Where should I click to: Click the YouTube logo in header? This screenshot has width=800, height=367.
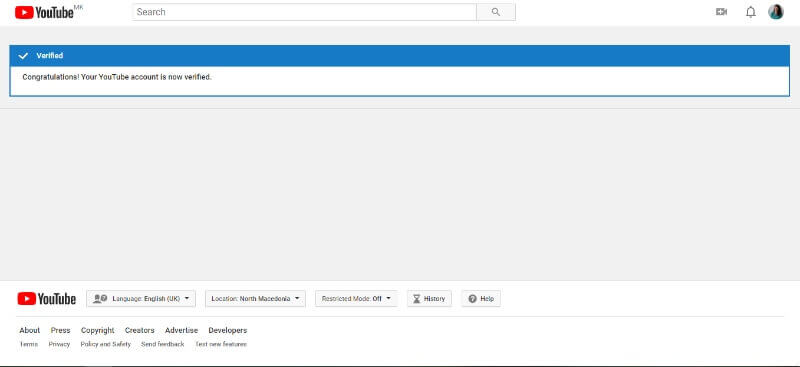click(45, 12)
